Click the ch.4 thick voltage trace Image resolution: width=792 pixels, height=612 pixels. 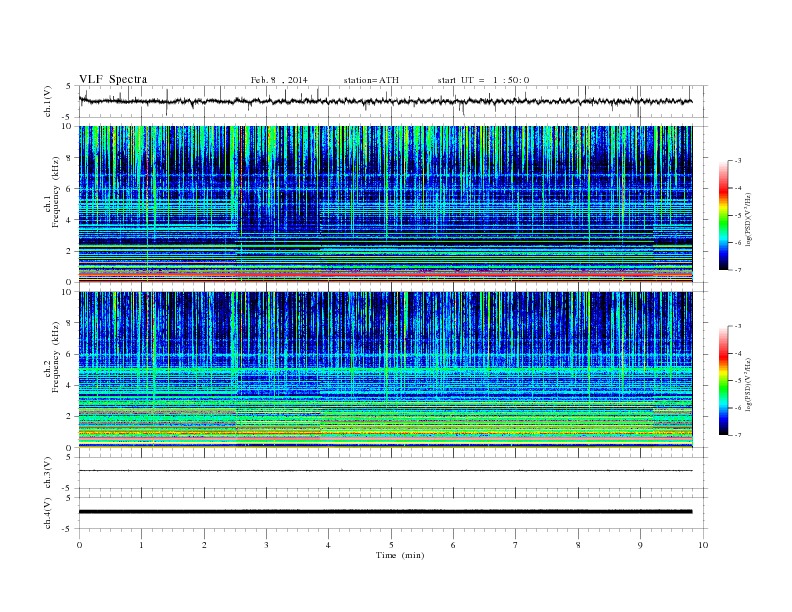coord(385,512)
